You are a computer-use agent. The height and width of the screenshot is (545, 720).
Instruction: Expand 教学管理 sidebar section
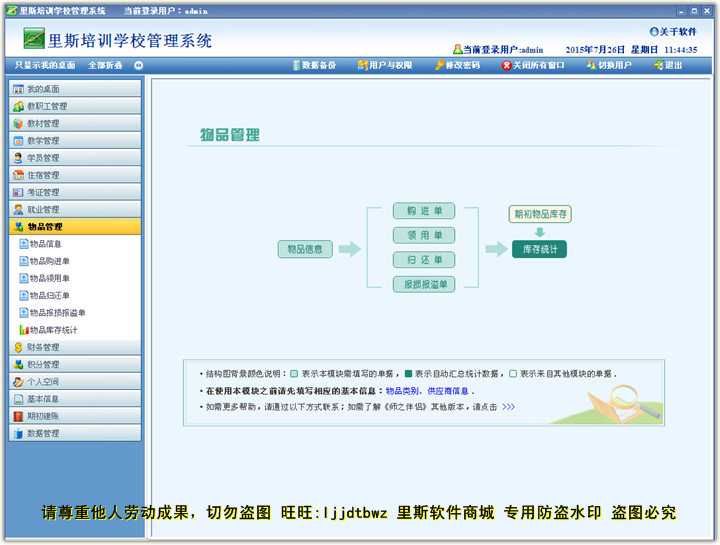click(75, 140)
